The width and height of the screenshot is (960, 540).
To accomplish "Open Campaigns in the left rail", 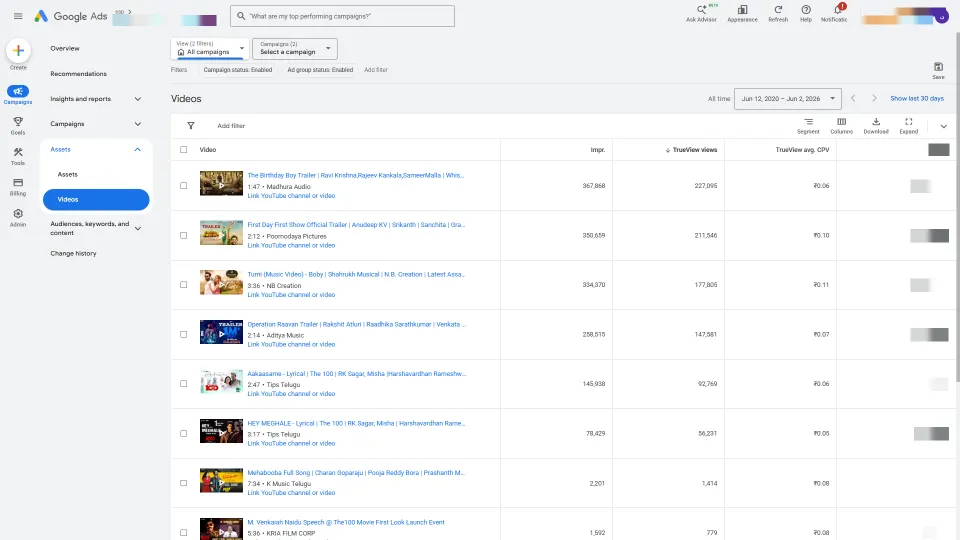I will tap(18, 94).
